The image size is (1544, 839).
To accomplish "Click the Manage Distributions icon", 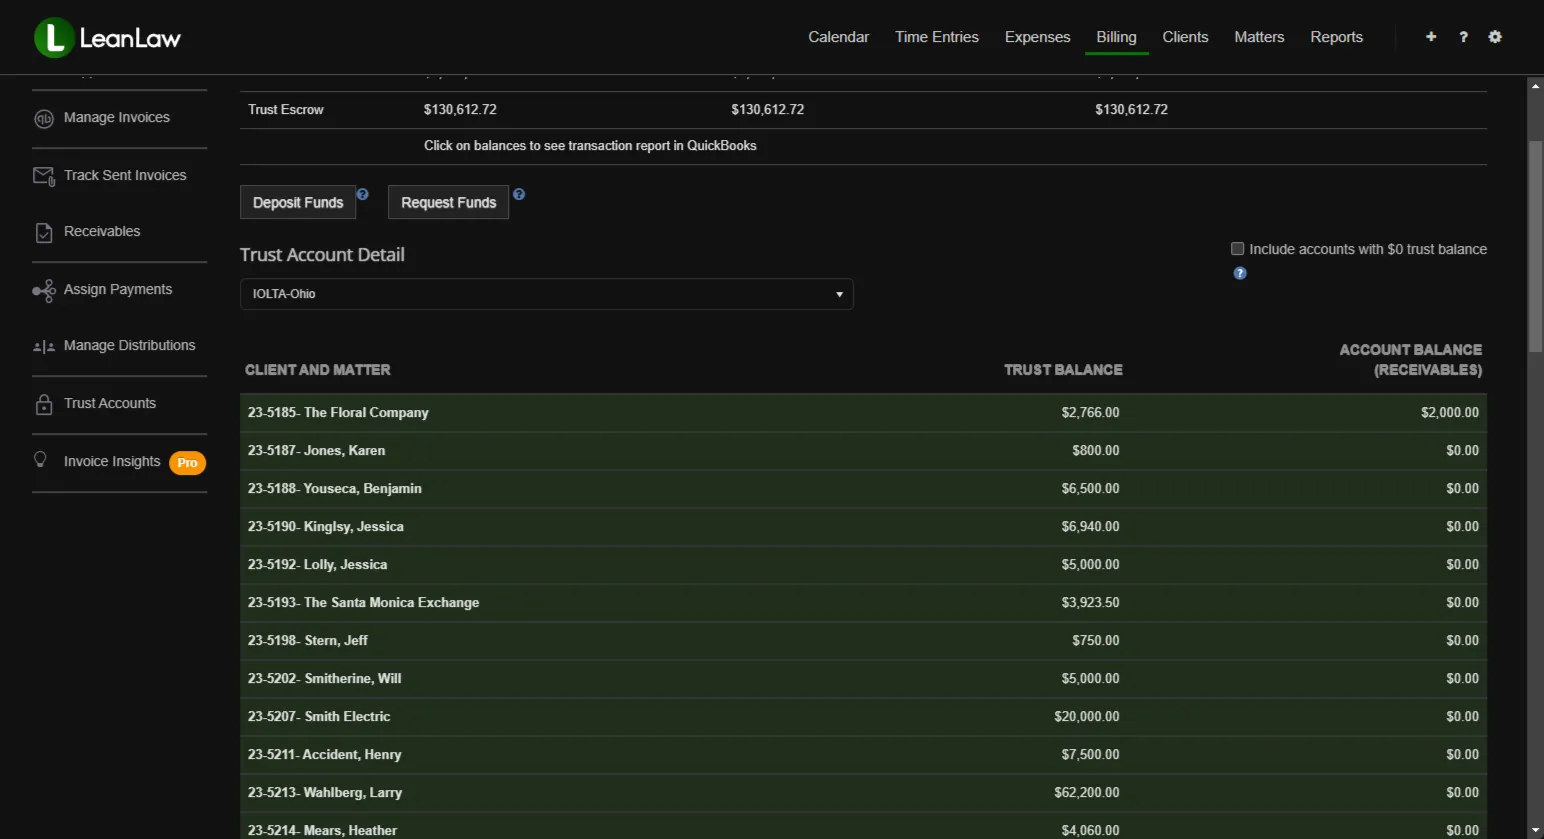I will coord(44,347).
